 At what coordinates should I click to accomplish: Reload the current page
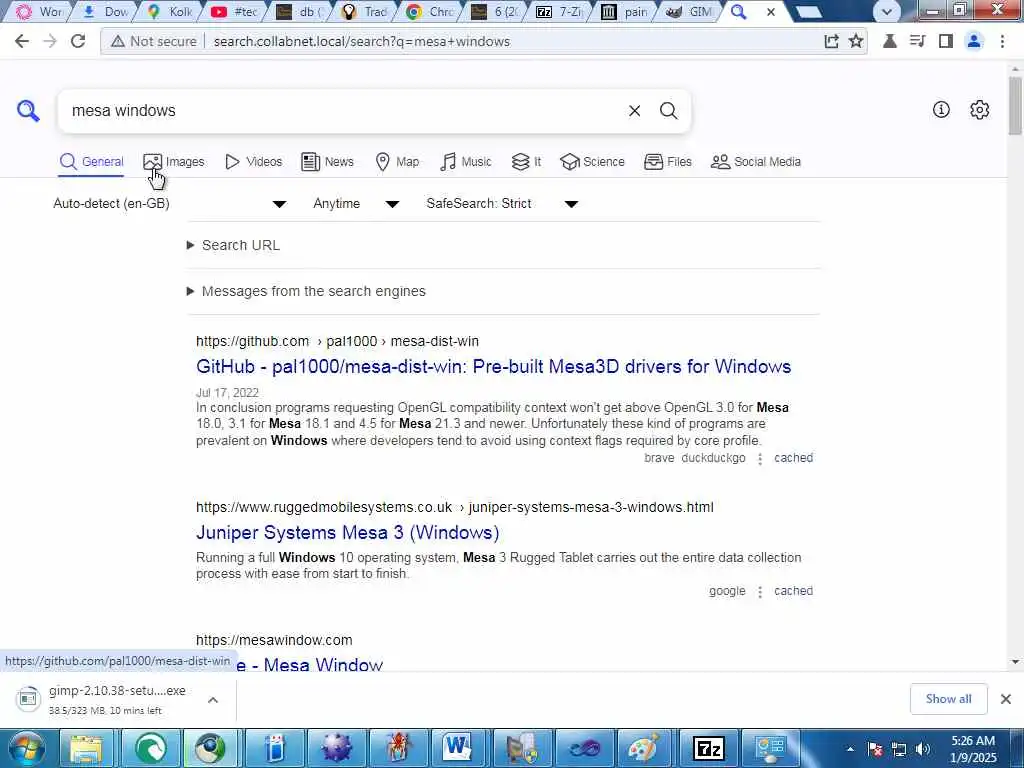pos(78,41)
